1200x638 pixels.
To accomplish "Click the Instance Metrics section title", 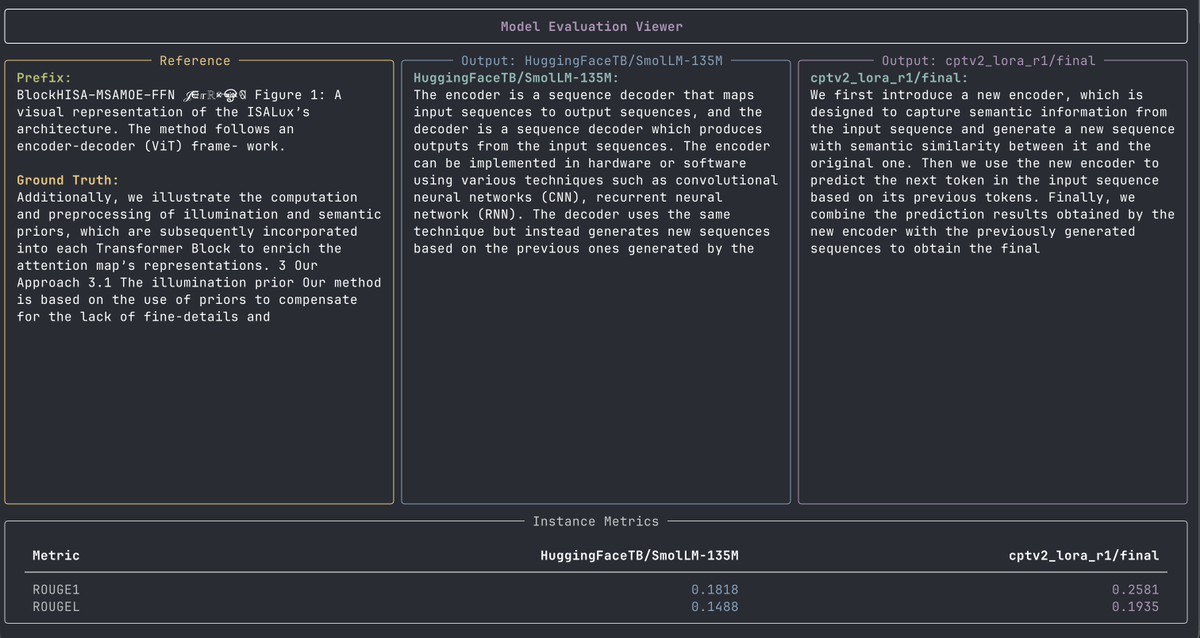I will [x=596, y=521].
